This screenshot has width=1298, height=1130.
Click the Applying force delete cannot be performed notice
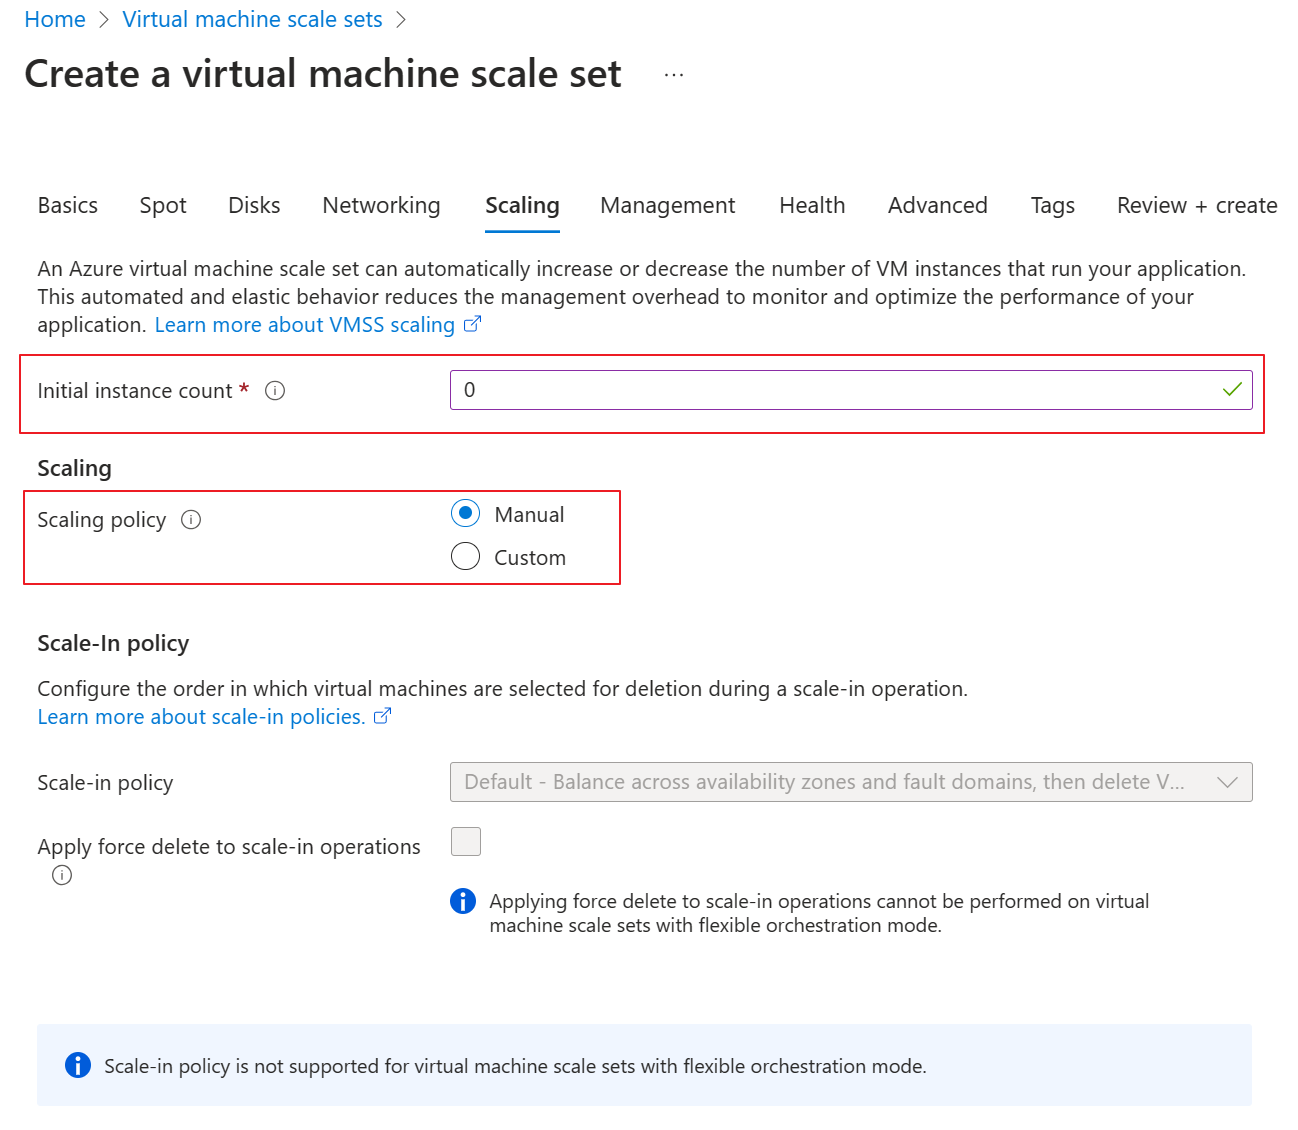click(819, 913)
